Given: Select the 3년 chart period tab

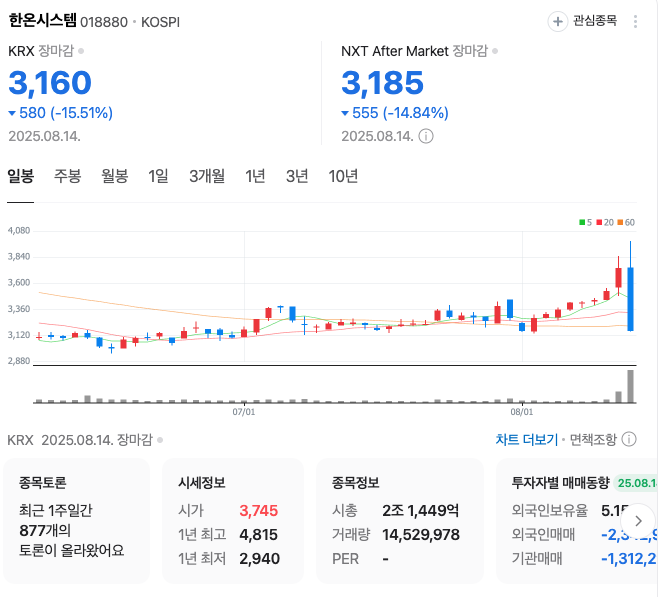Looking at the screenshot, I should 297,176.
